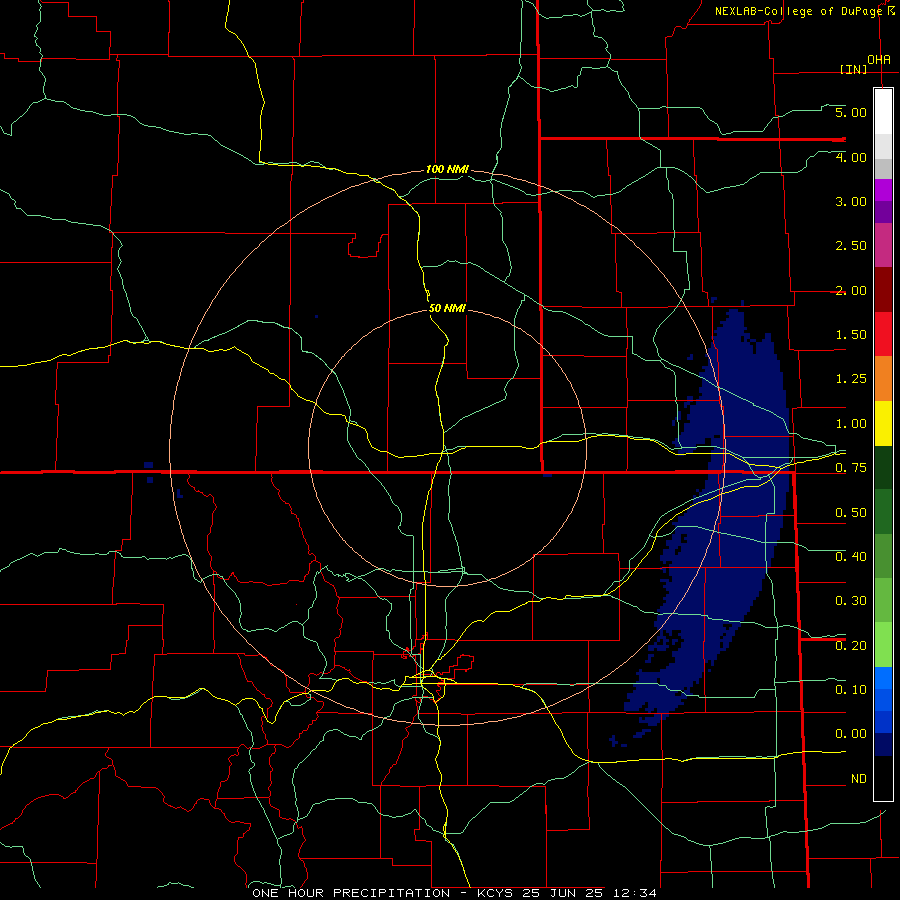
Task: Click the '0.30' legend value
Action: pos(851,601)
